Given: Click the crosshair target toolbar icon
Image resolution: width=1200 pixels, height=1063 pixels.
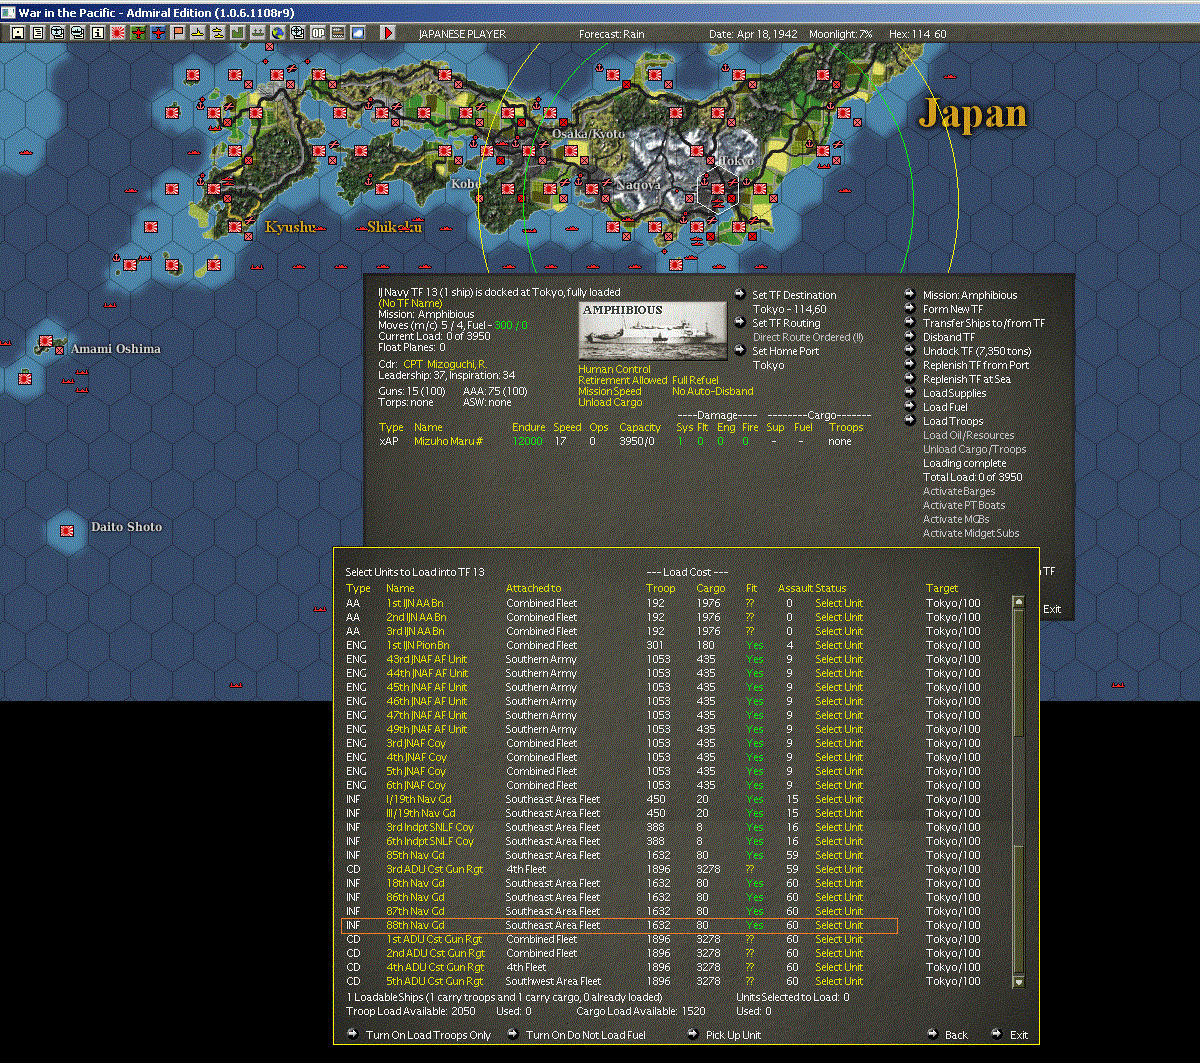Looking at the screenshot, I should point(298,33).
